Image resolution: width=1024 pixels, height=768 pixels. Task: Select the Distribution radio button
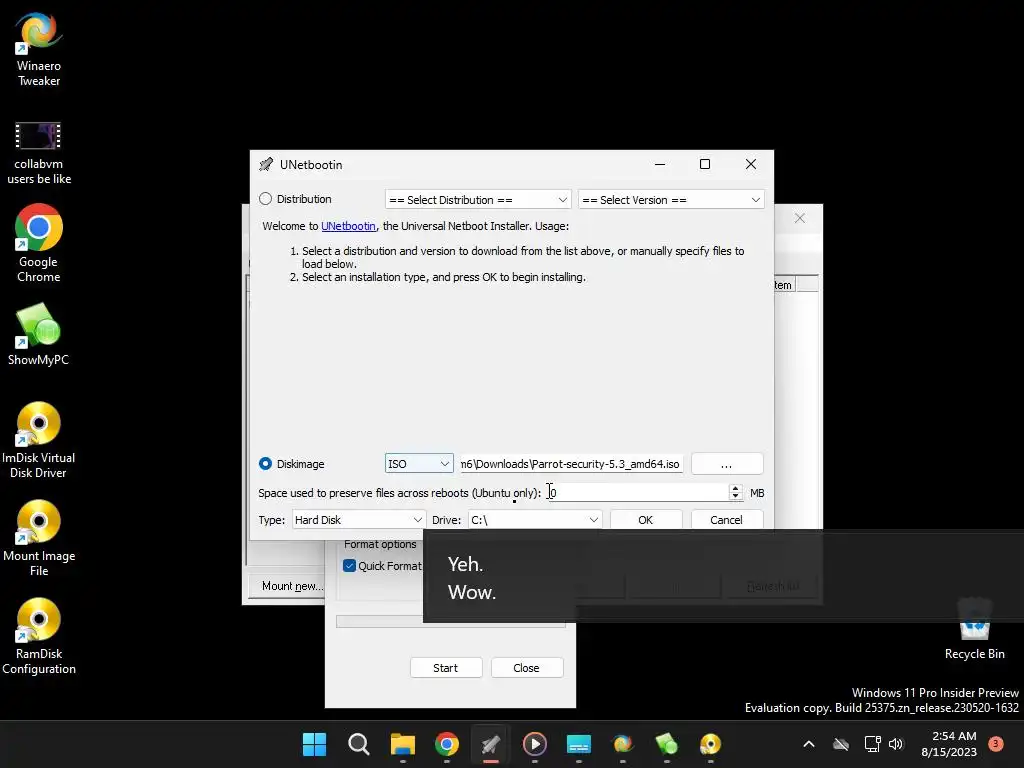(265, 199)
